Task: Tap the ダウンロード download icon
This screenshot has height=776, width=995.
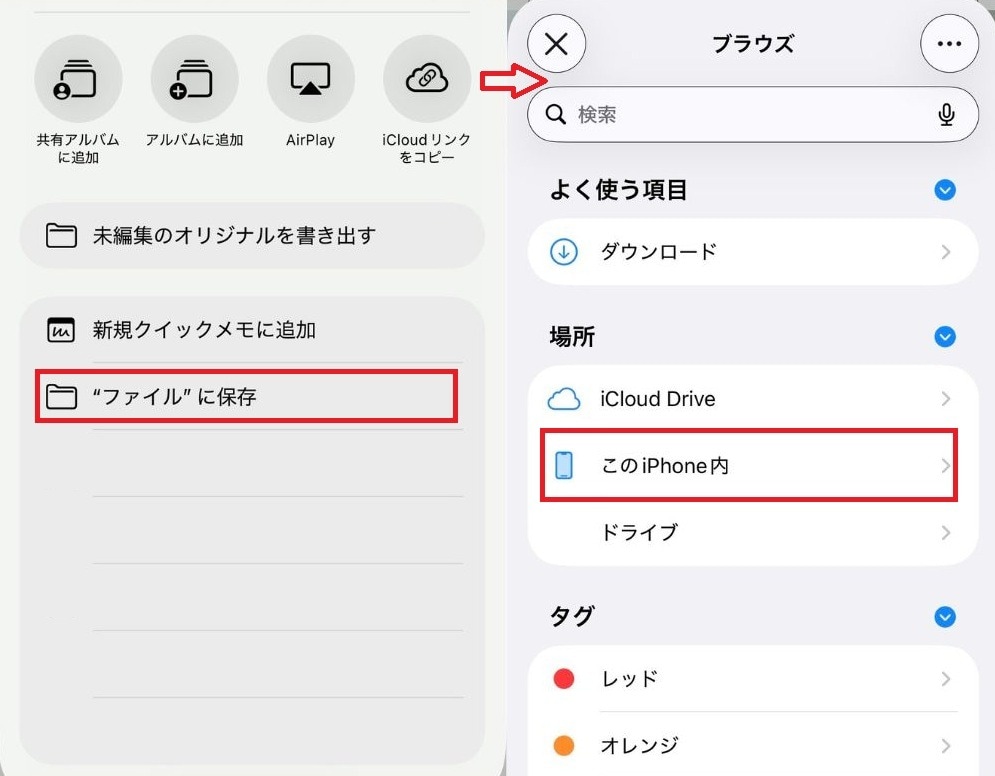Action: click(563, 252)
